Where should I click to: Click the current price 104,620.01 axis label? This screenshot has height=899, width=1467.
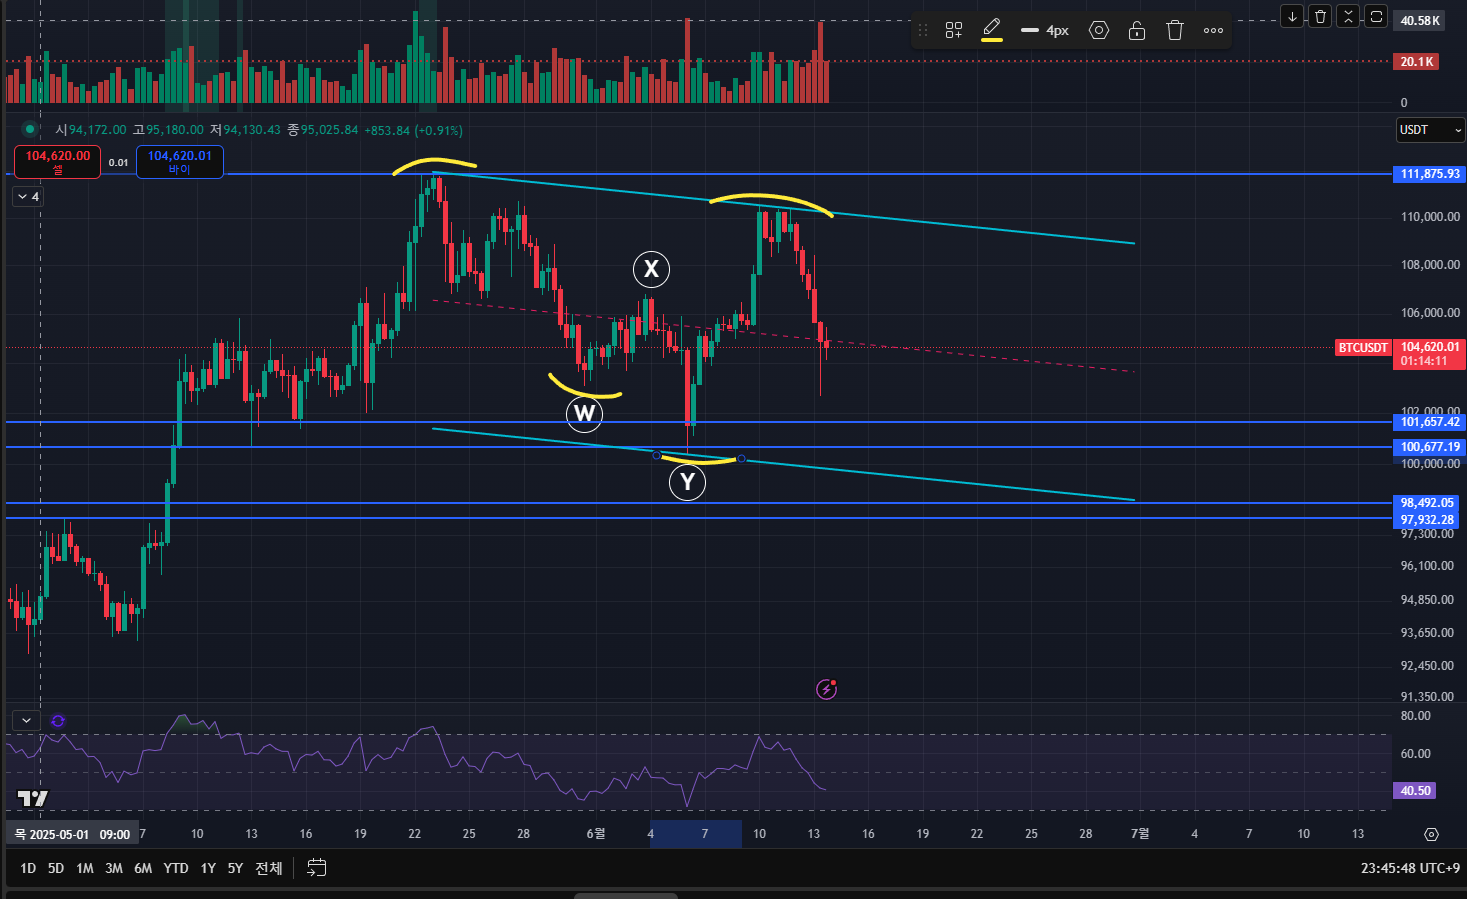pos(1429,347)
